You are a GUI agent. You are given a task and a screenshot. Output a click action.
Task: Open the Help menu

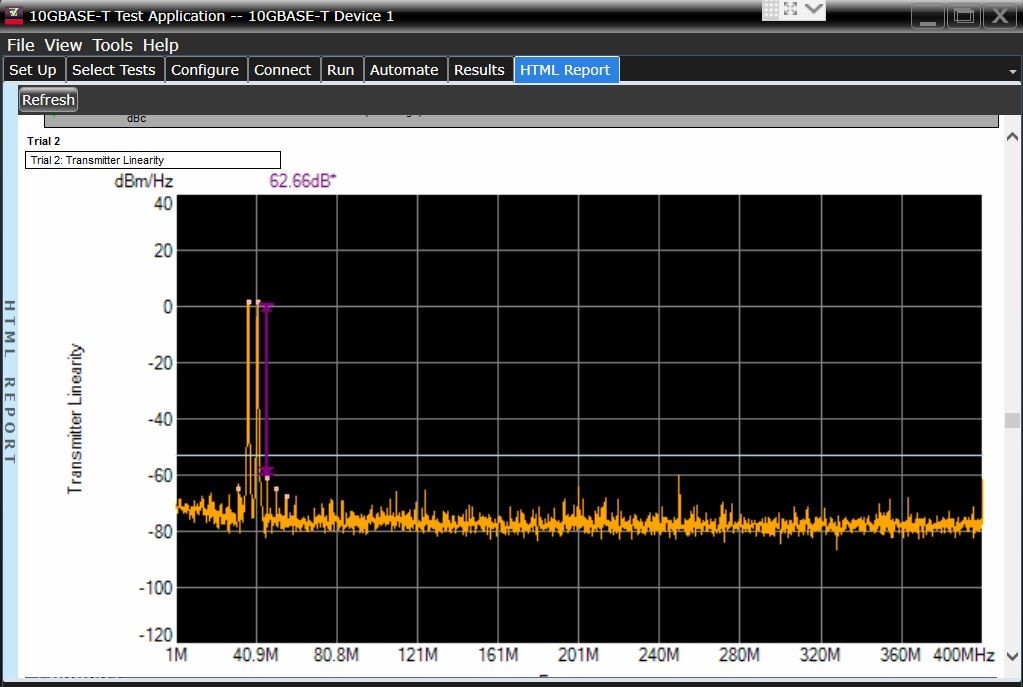pyautogui.click(x=160, y=45)
